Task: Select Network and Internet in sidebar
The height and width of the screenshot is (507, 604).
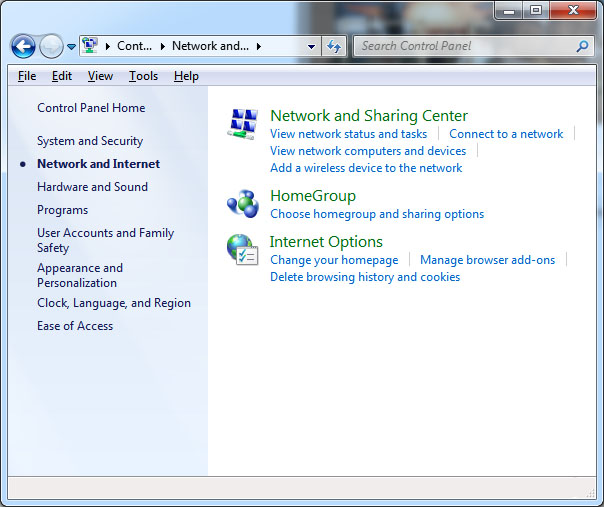Action: pos(98,164)
